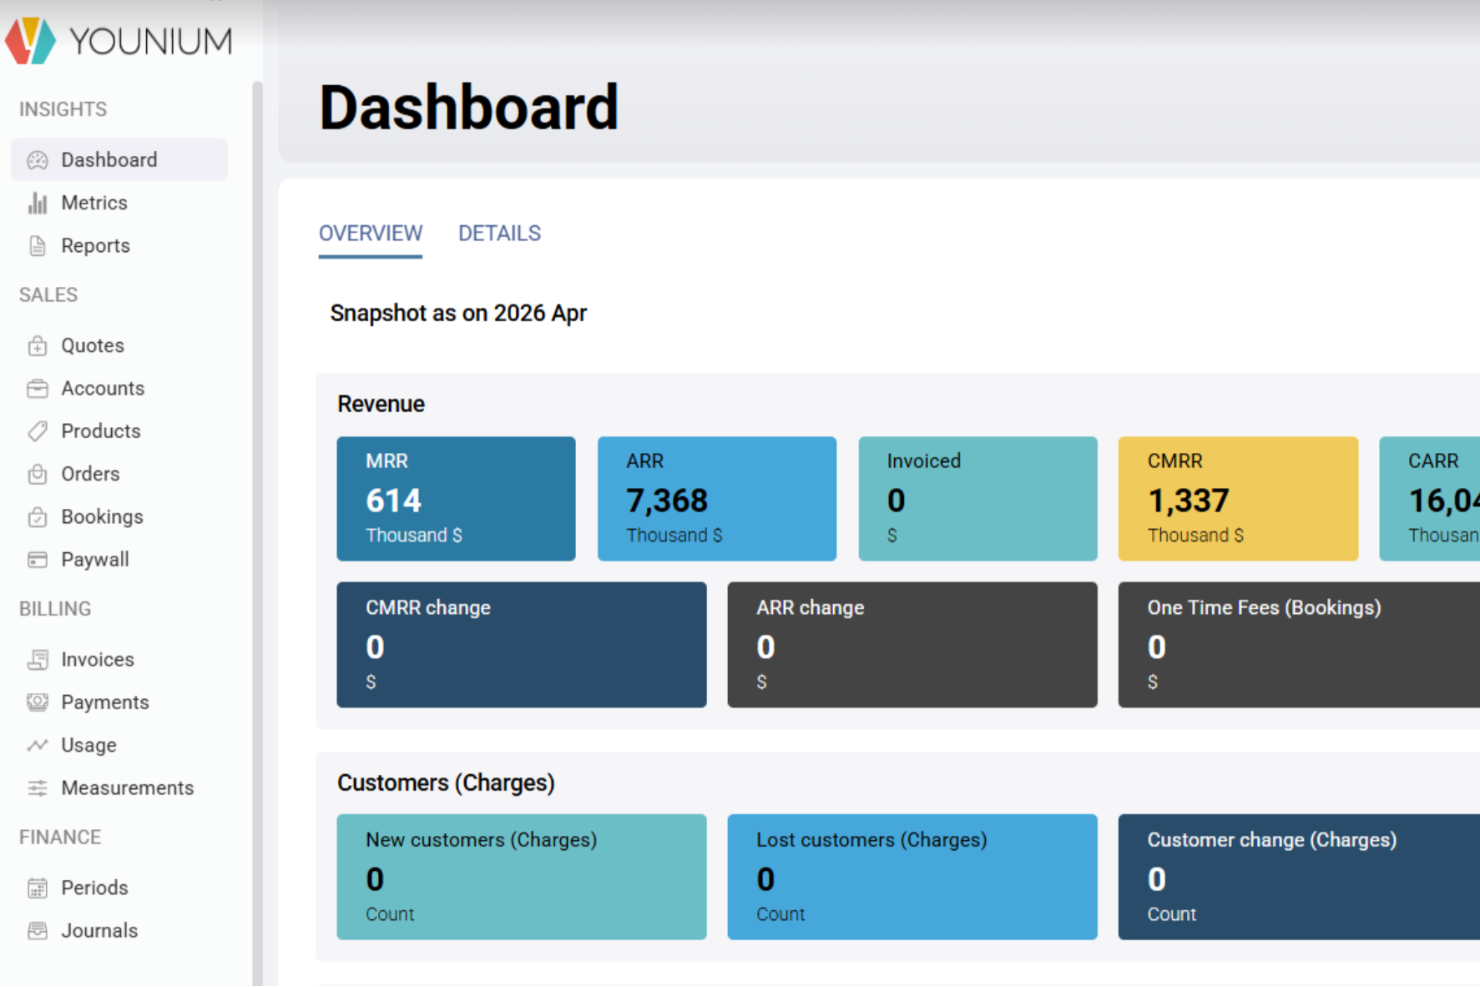Switch to the Details tab

click(499, 233)
